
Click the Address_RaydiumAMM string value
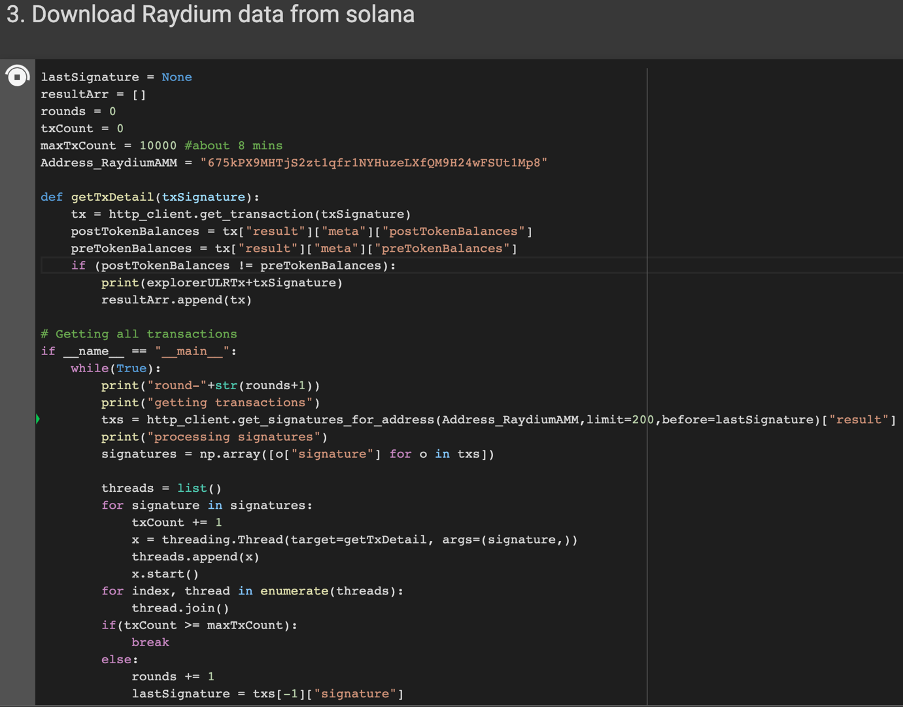click(x=374, y=163)
